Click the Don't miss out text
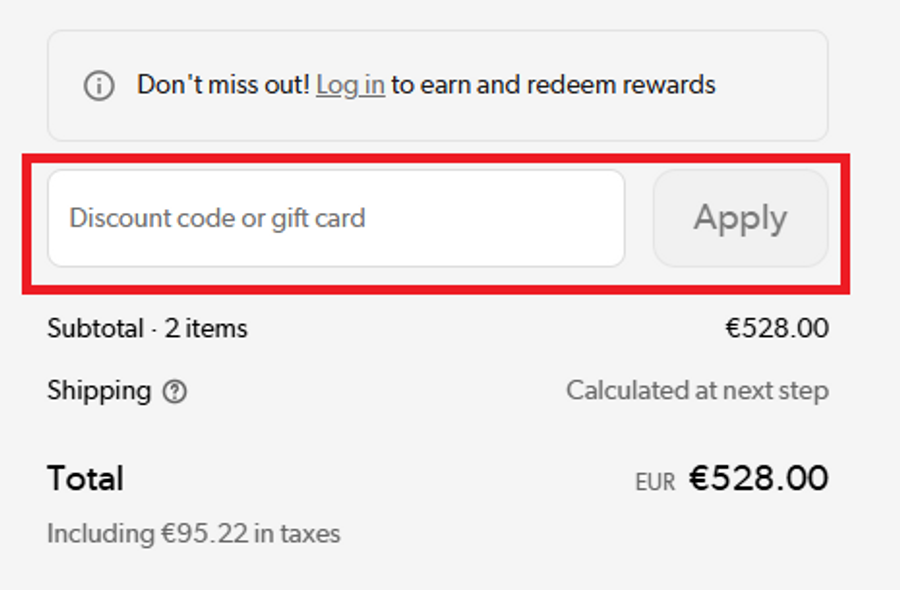The height and width of the screenshot is (590, 900). [224, 85]
